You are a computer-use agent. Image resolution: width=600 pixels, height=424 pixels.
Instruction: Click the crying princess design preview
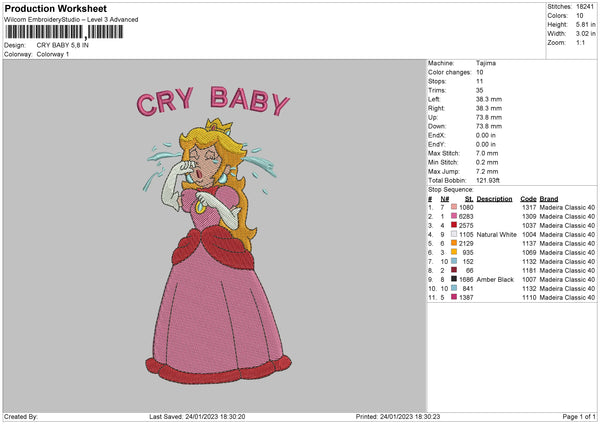216,251
